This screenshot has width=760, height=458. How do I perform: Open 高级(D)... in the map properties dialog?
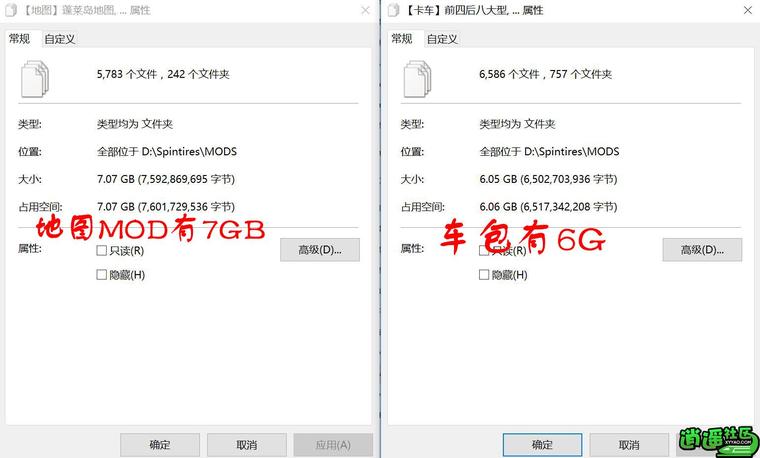click(320, 250)
